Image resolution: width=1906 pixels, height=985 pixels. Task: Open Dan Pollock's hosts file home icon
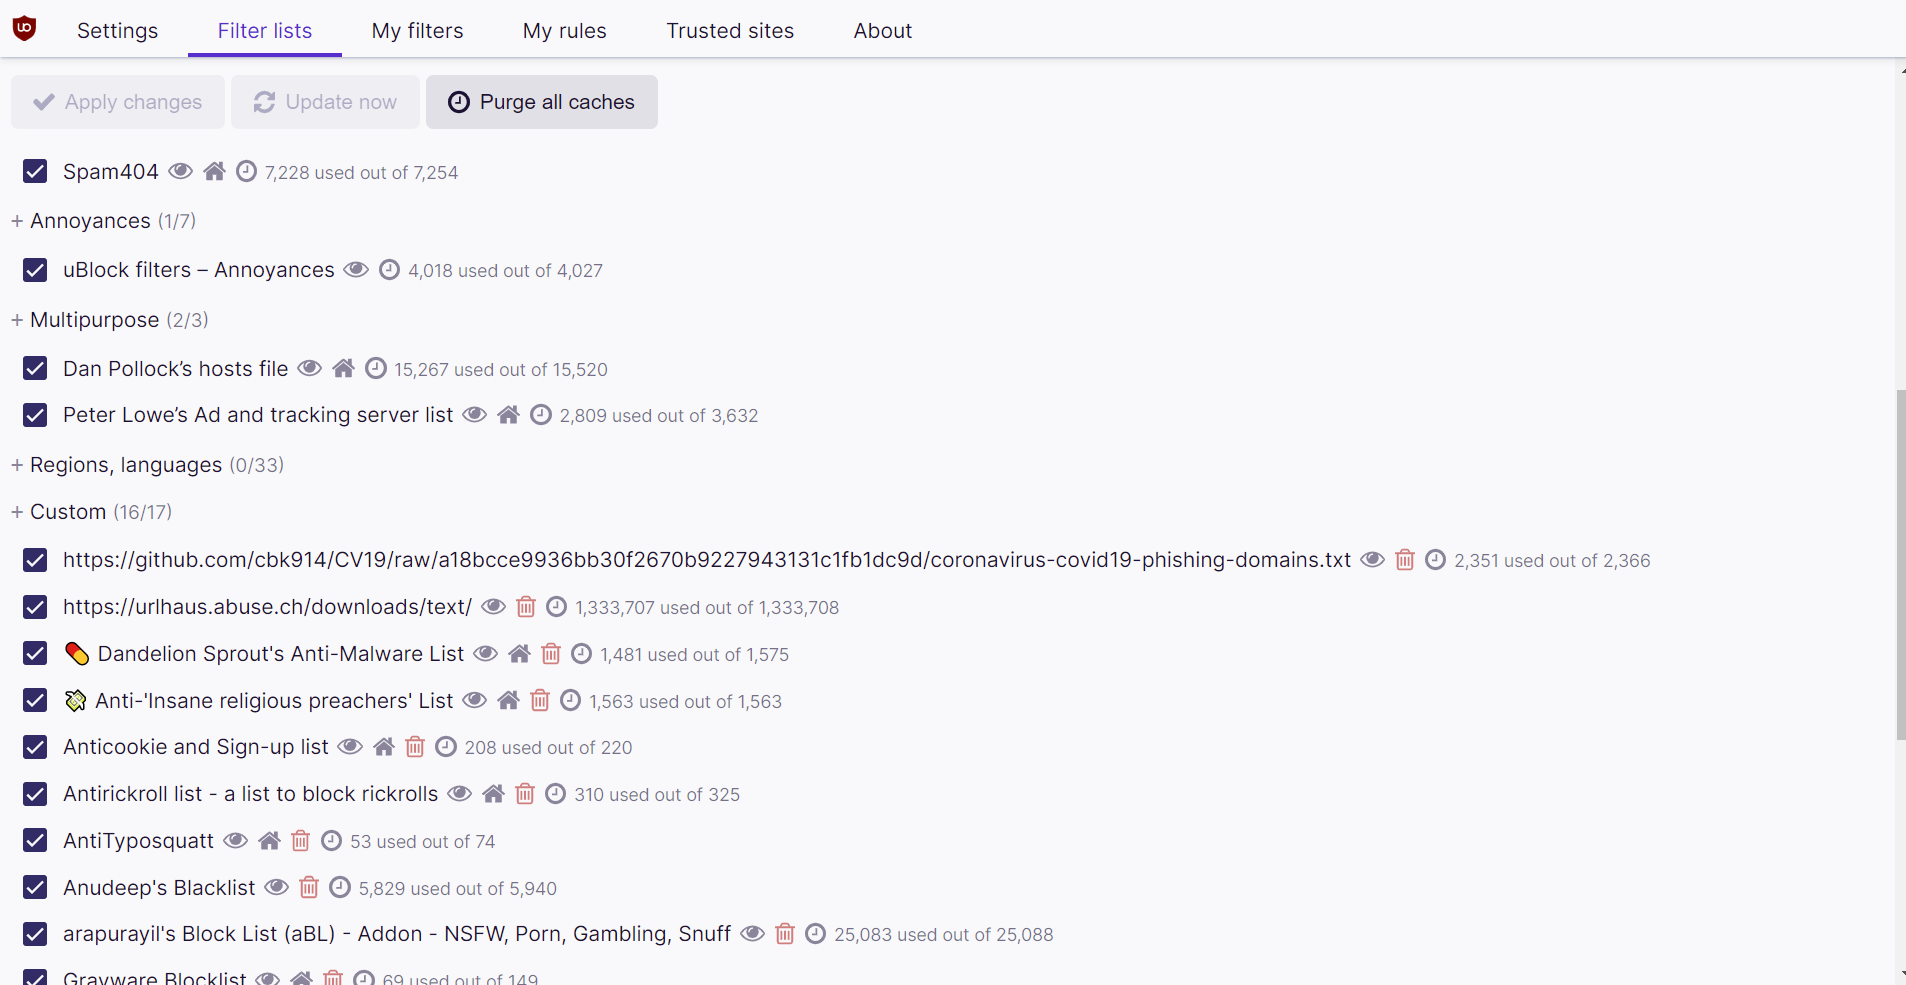pos(343,368)
